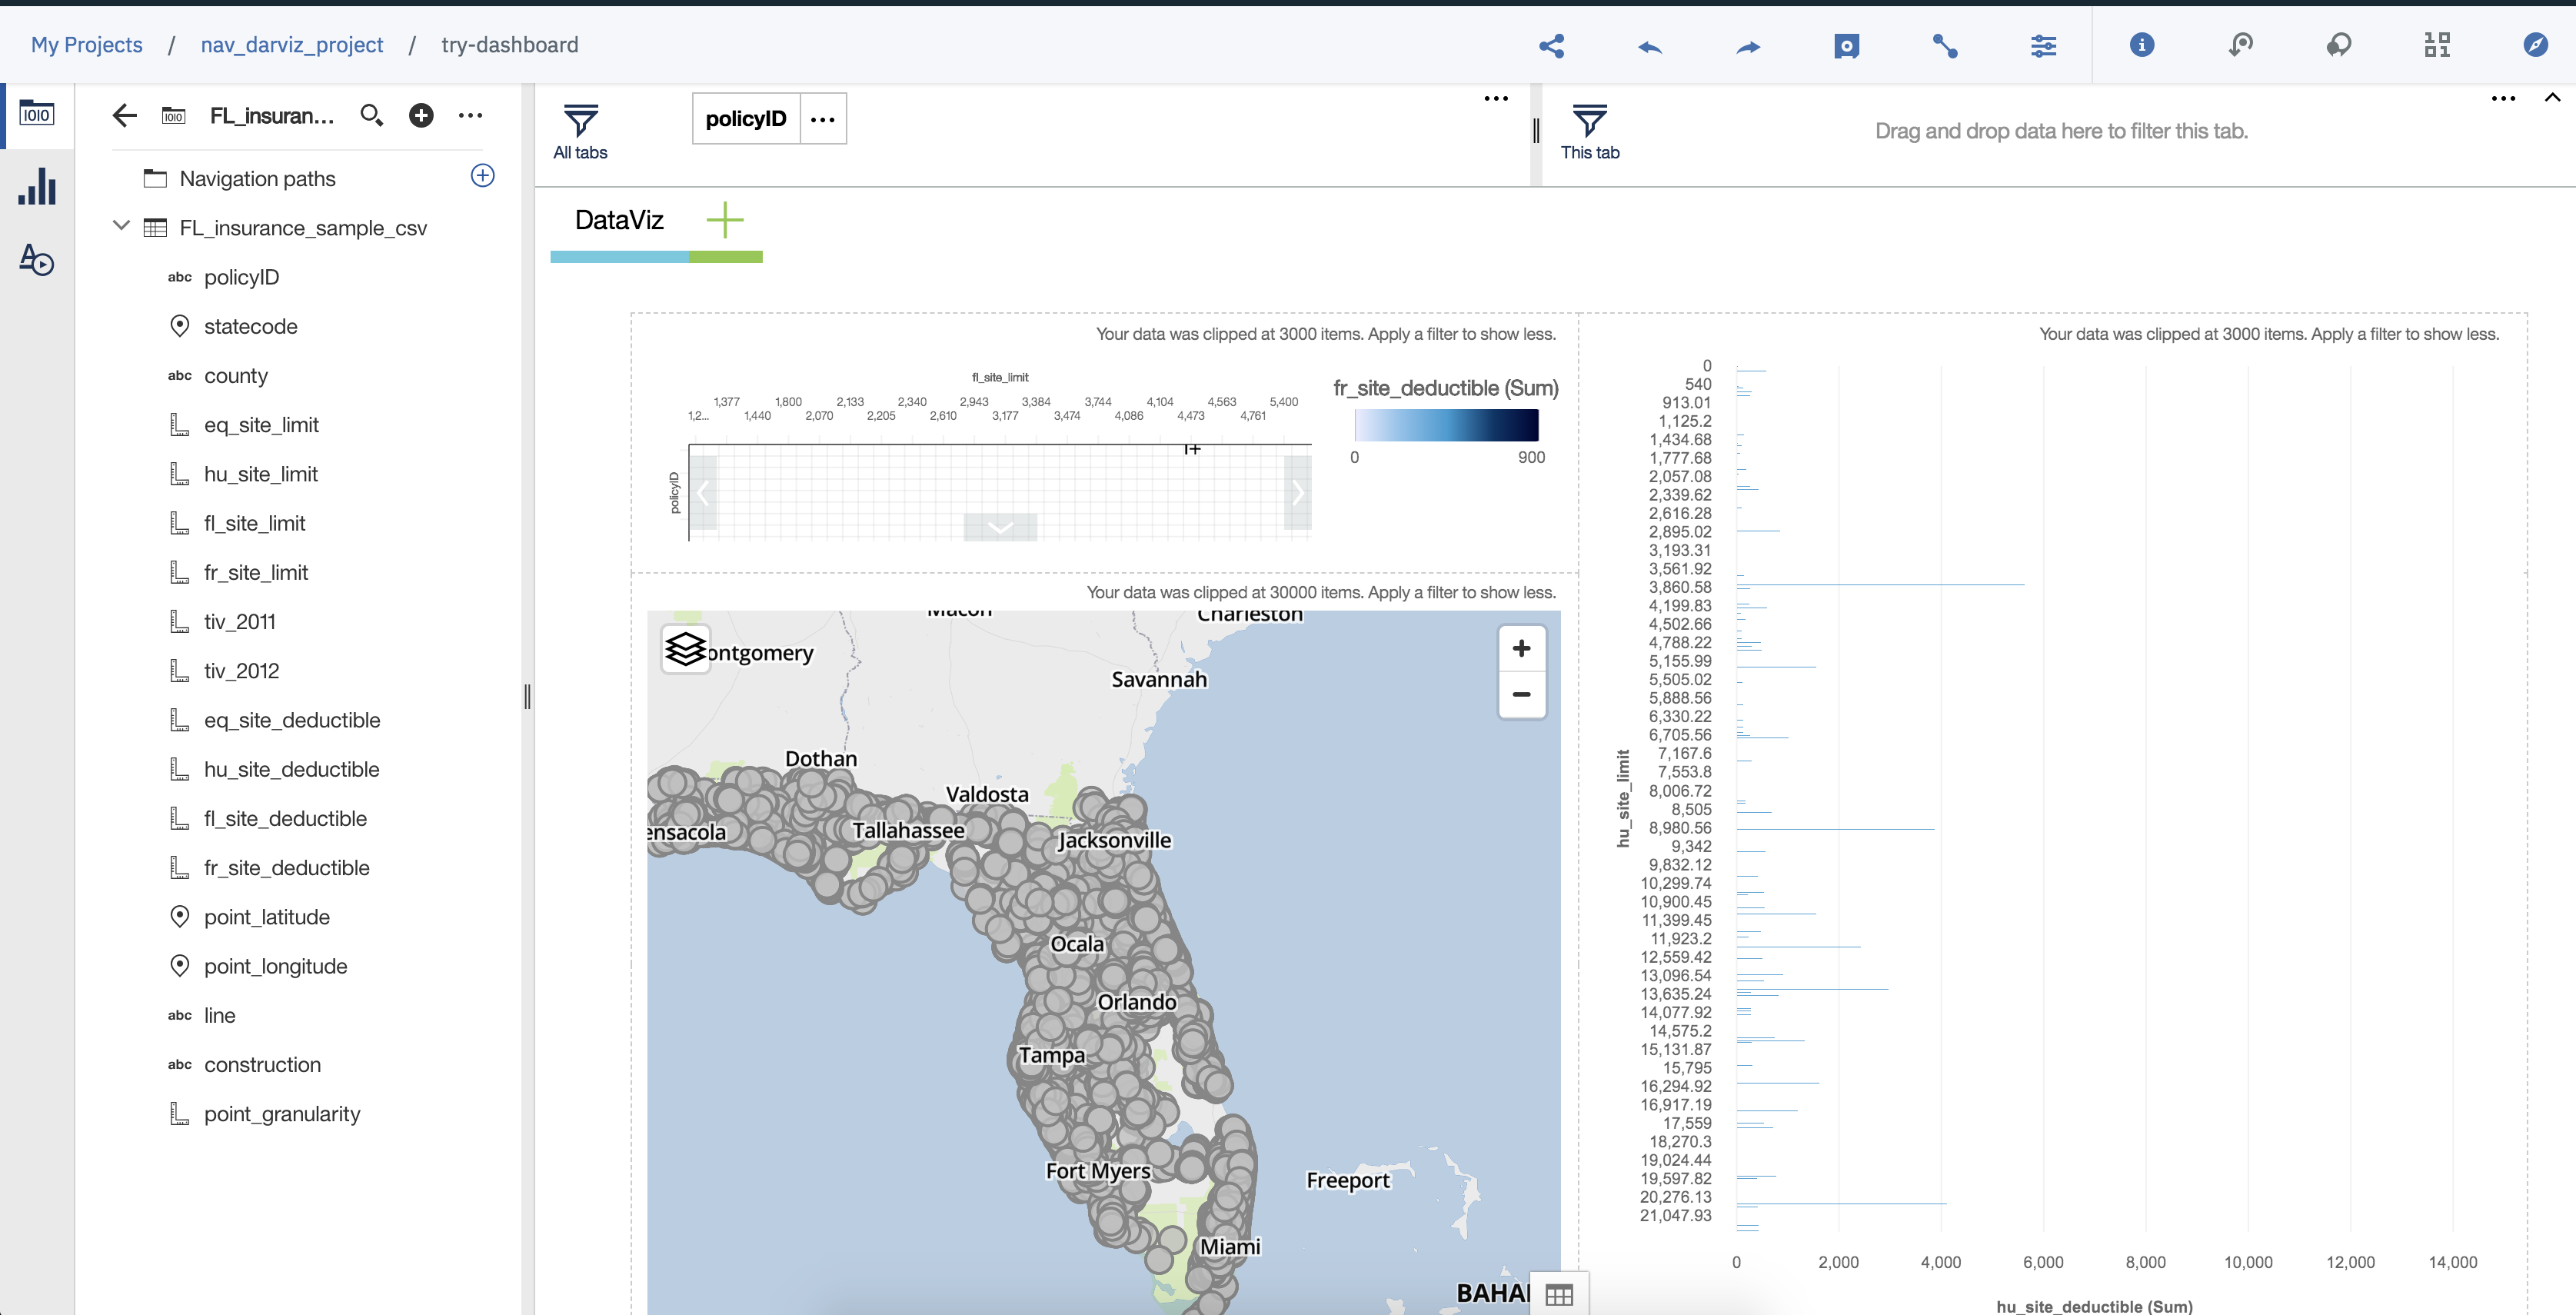Click the Share icon in top toolbar
This screenshot has width=2576, height=1315.
(x=1551, y=45)
